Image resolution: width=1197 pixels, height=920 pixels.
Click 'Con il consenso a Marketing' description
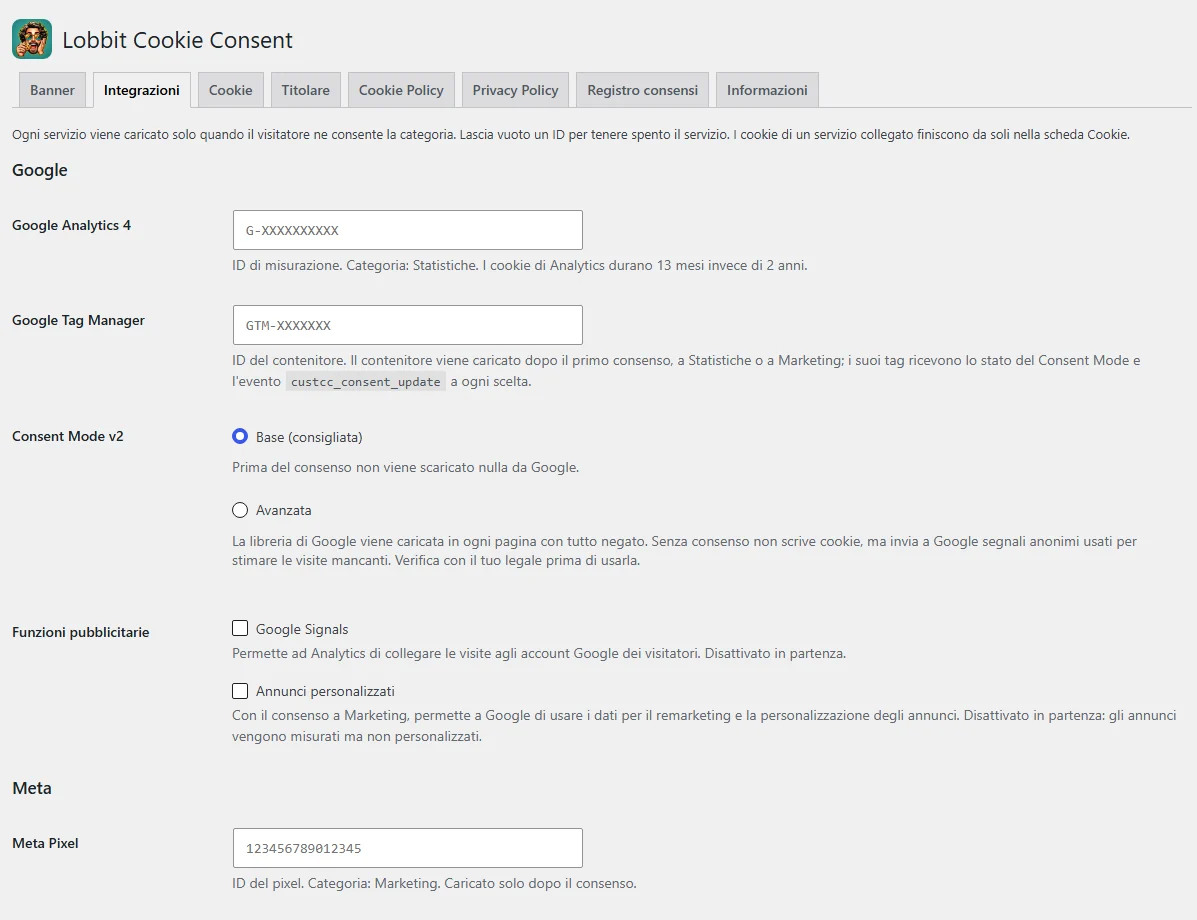[704, 726]
